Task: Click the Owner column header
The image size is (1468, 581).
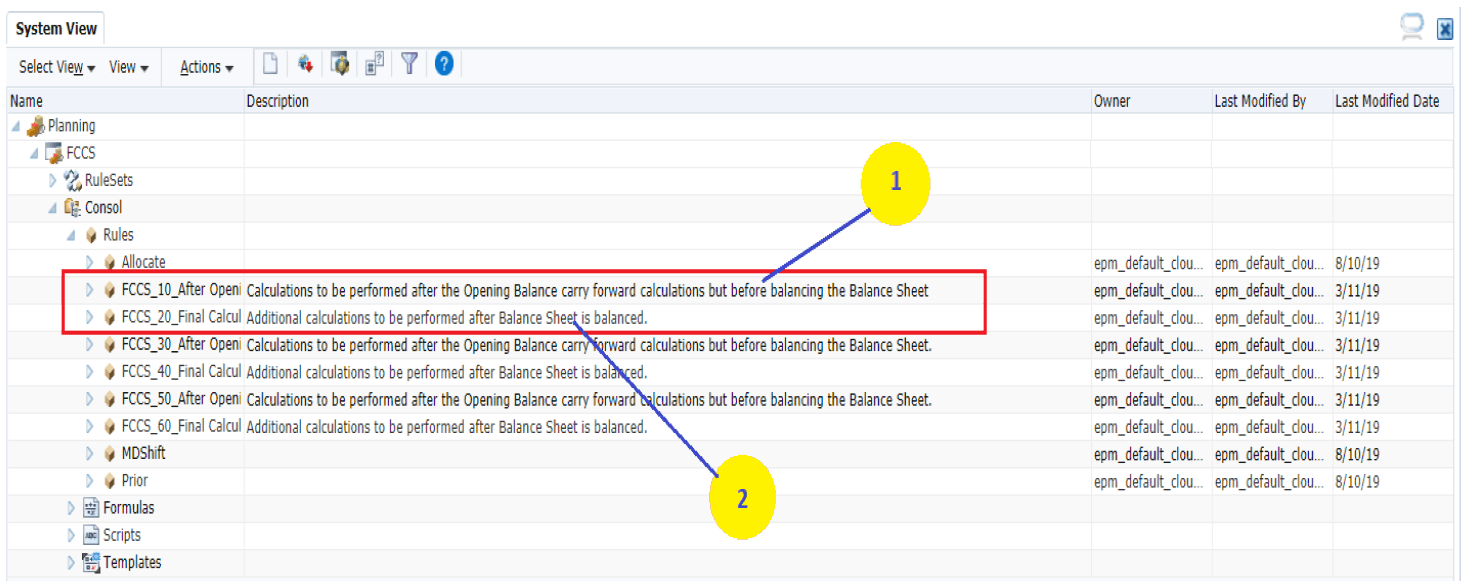Action: click(1151, 101)
